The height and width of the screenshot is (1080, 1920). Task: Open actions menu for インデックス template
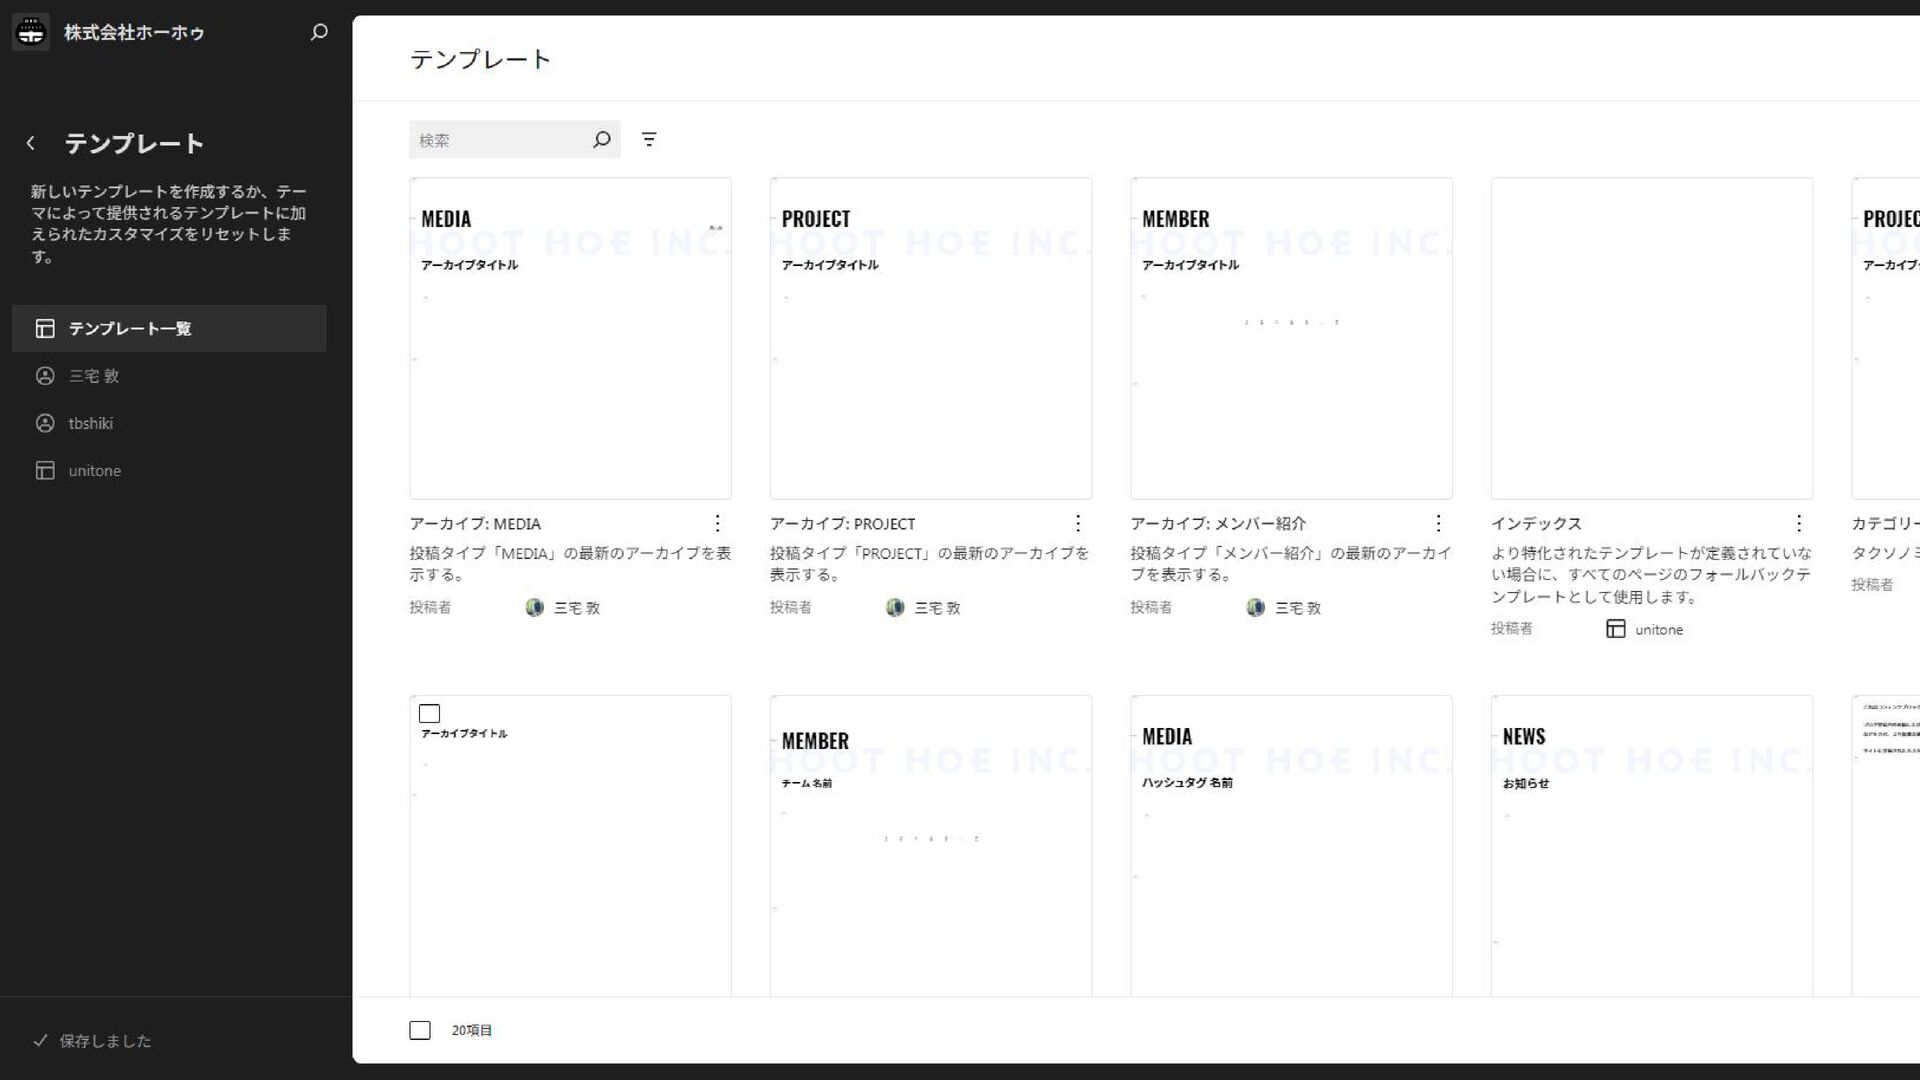pos(1798,523)
